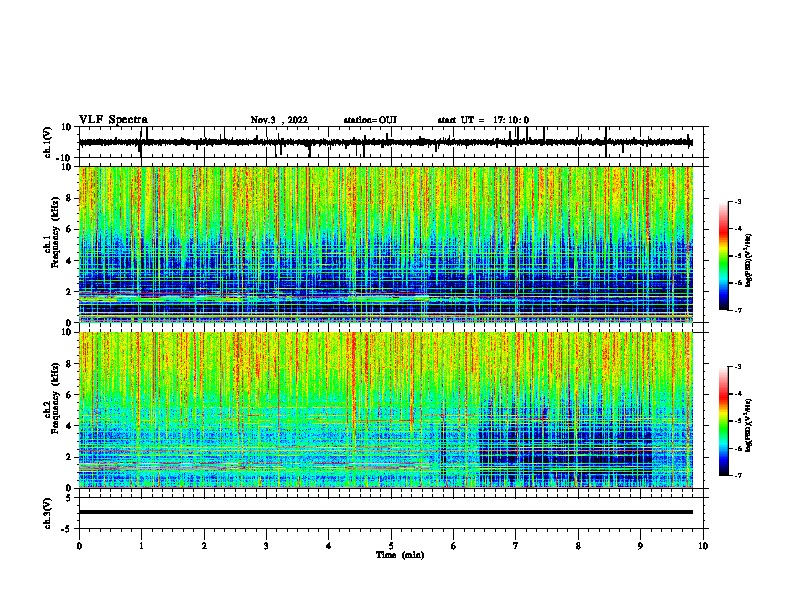Click the "6" tick on the time axis
The image size is (792, 612).
[x=454, y=546]
